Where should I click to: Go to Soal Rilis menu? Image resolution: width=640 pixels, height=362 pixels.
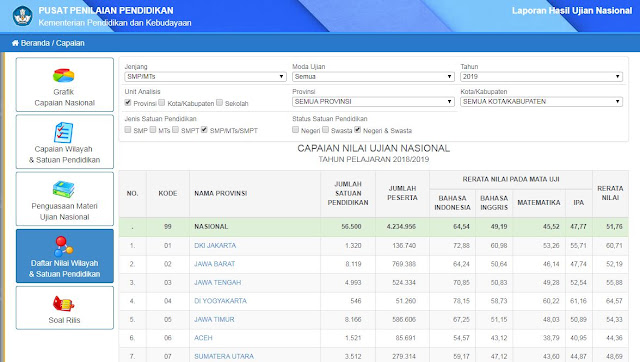click(64, 308)
